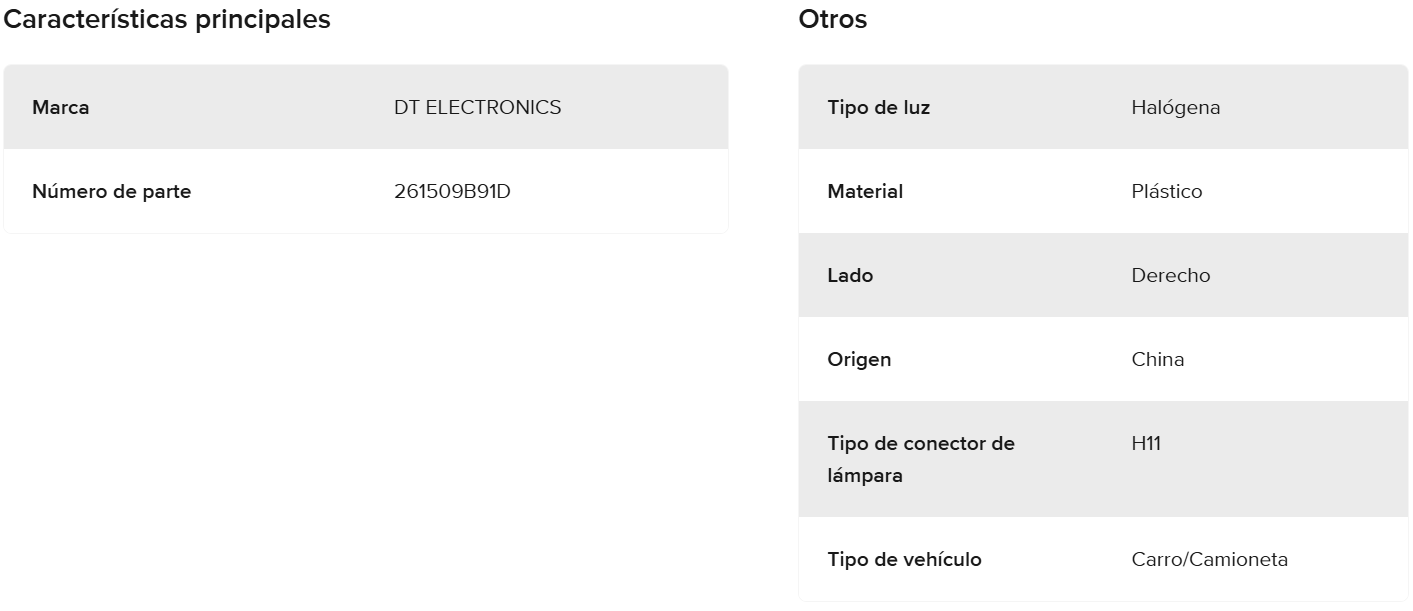The height and width of the screenshot is (611, 1413).
Task: Select the 'Lado' label
Action: pyautogui.click(x=850, y=275)
